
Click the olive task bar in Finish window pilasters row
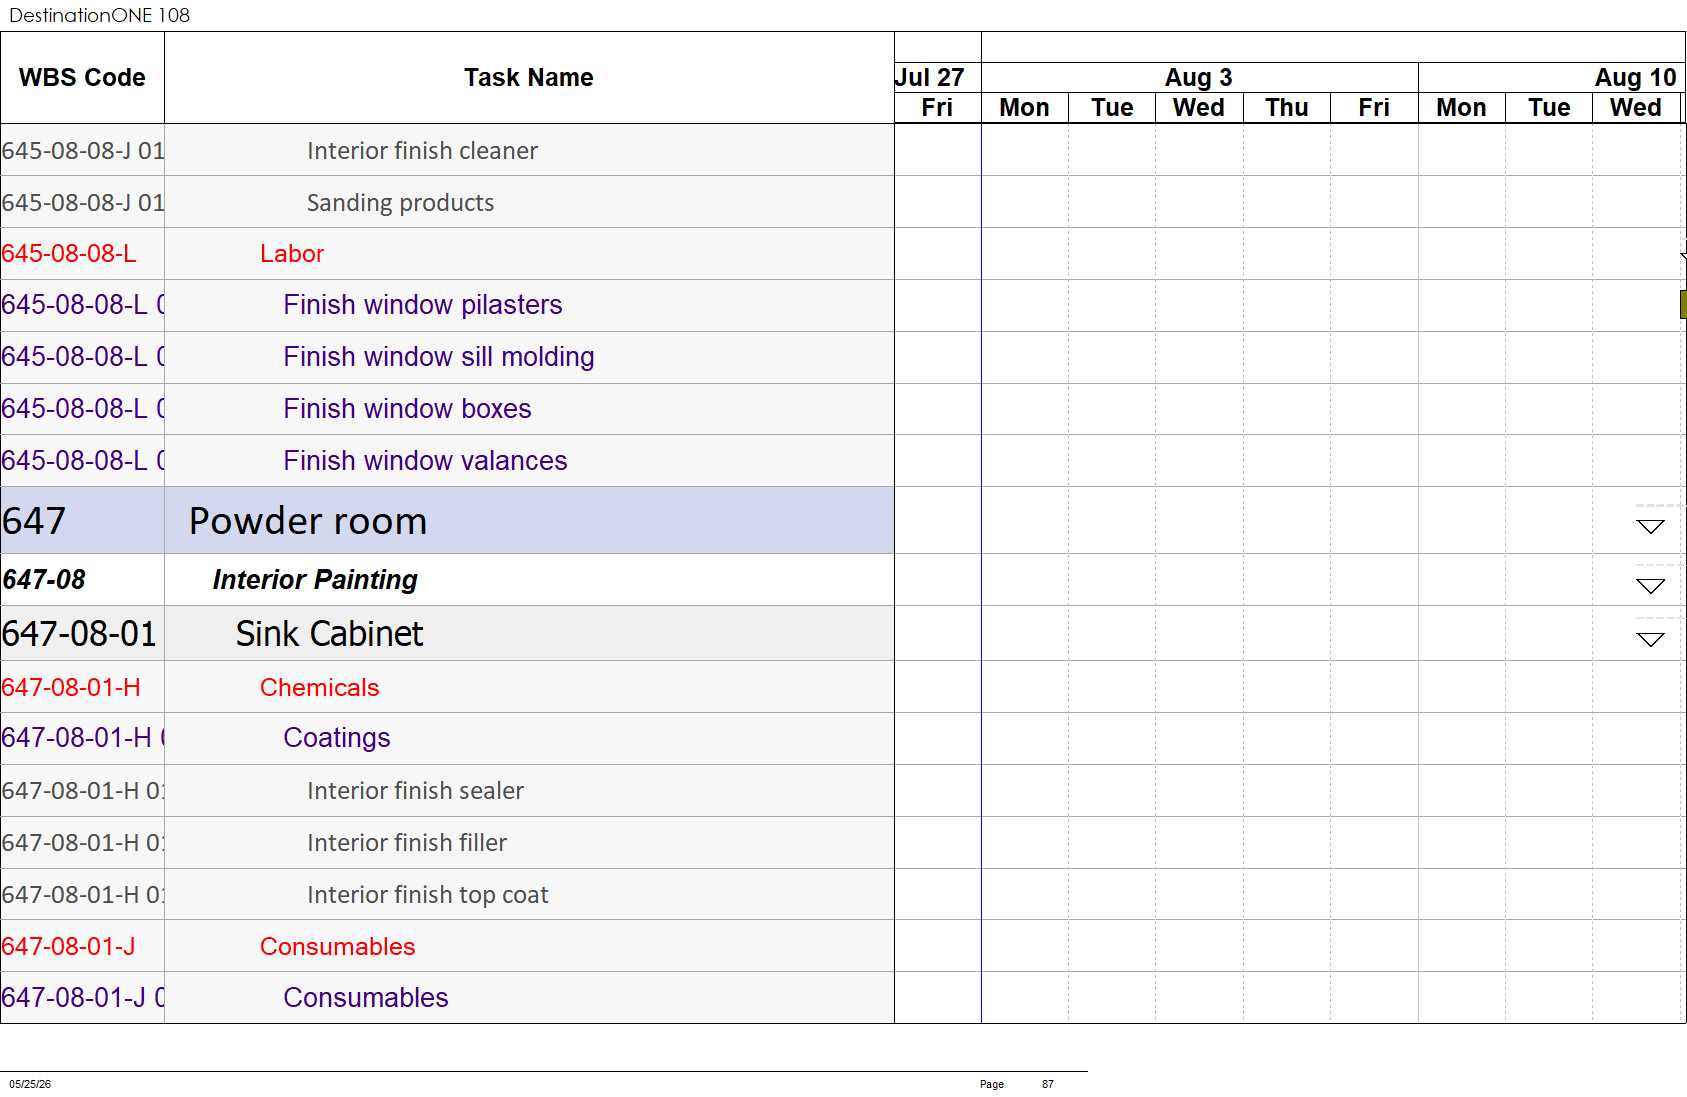tap(1683, 305)
